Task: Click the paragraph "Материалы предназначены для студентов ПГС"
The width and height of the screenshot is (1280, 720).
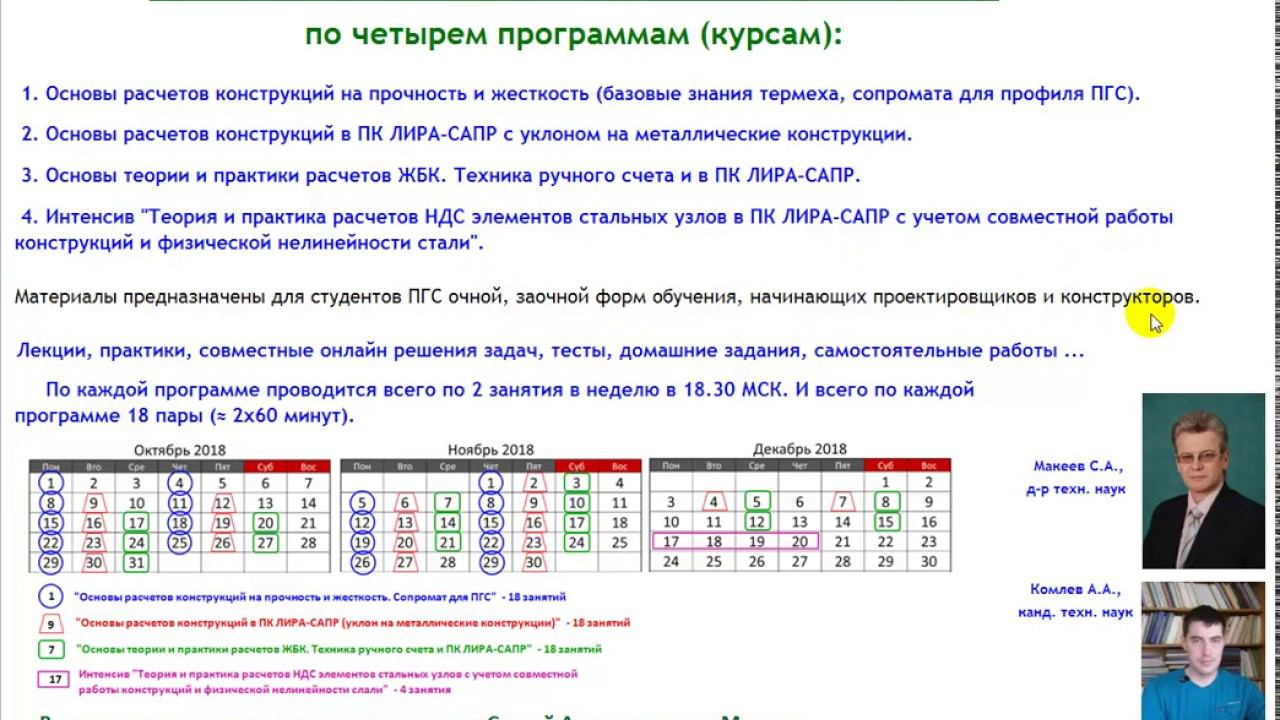Action: point(607,297)
